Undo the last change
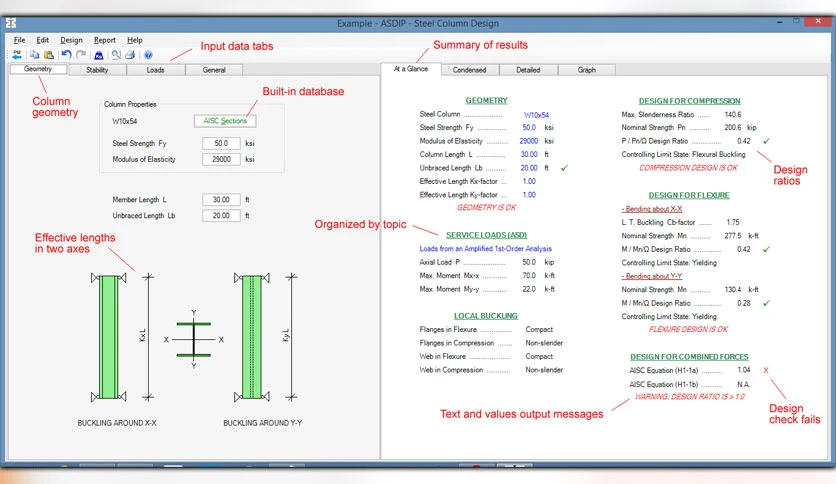836x484 pixels. [66, 54]
